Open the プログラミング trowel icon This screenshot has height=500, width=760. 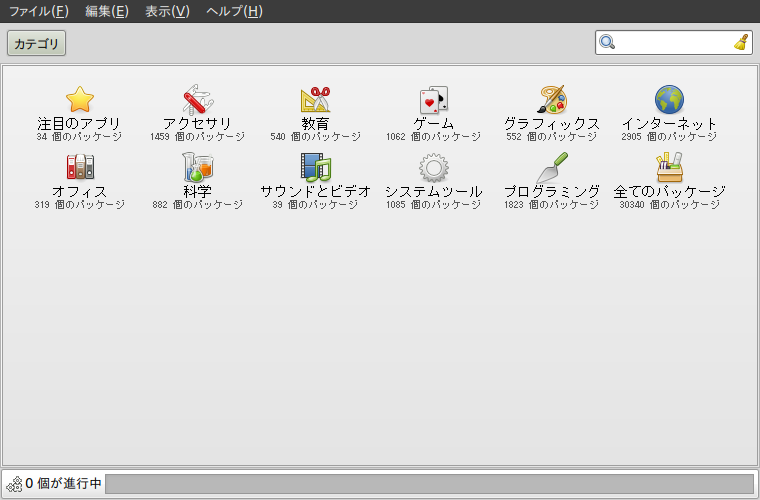[552, 168]
